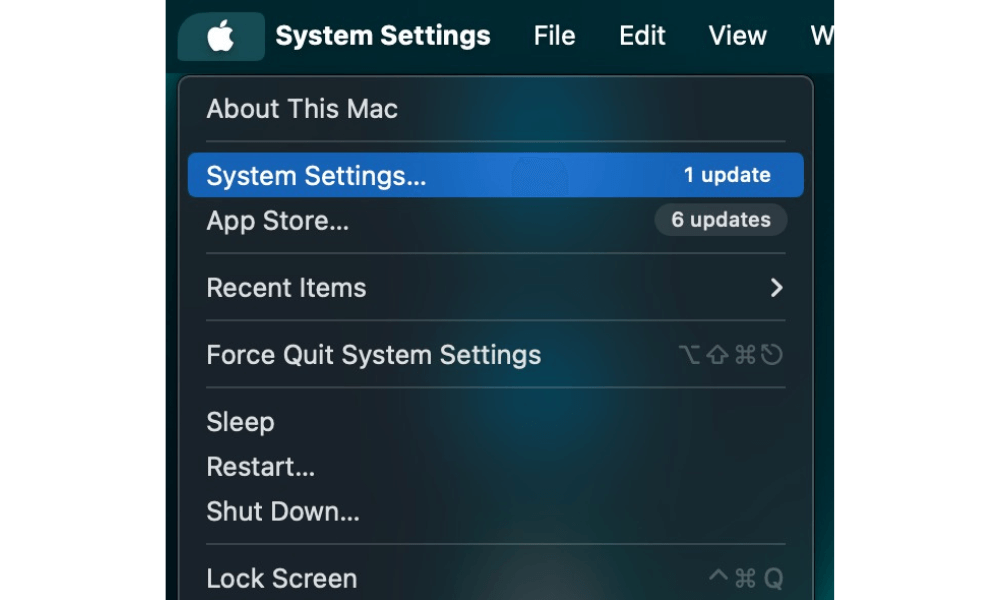This screenshot has width=1000, height=600.
Task: Choose Restart… from the Apple menu
Action: [496, 467]
